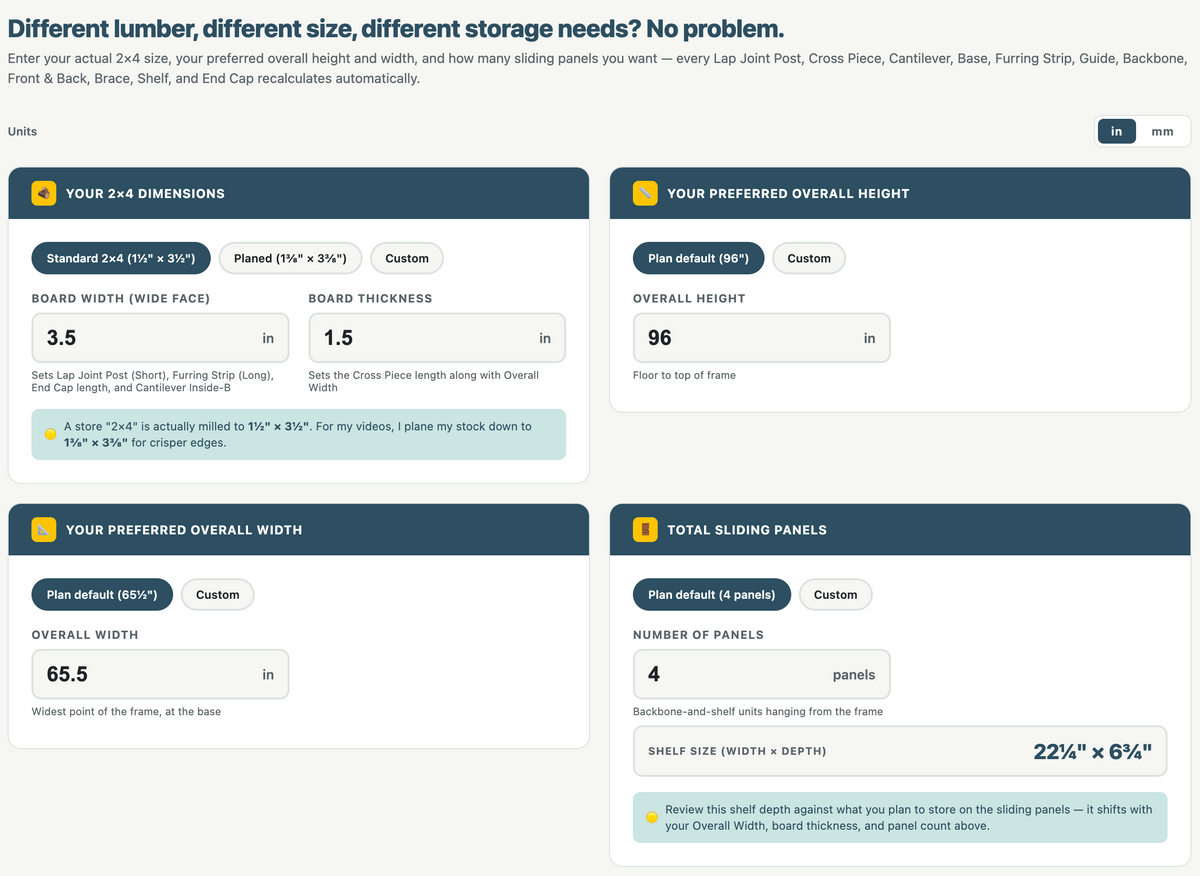Choose Plan default (65½") width option
Screen dimensions: 1200x876
(102, 594)
